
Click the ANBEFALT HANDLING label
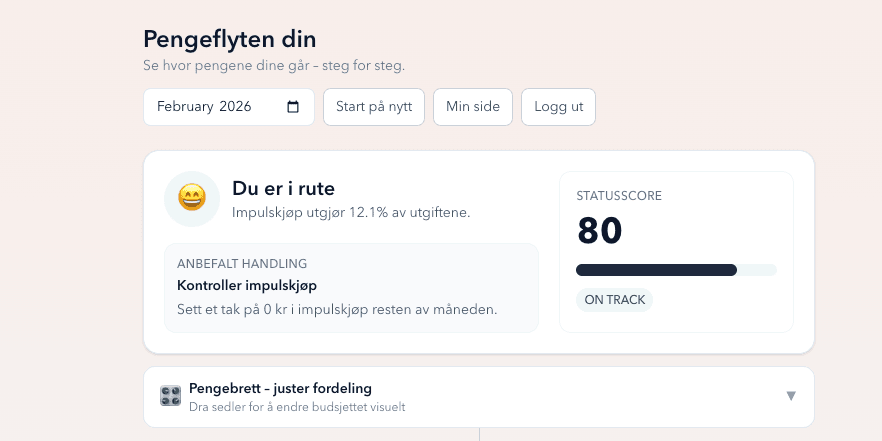tap(242, 264)
